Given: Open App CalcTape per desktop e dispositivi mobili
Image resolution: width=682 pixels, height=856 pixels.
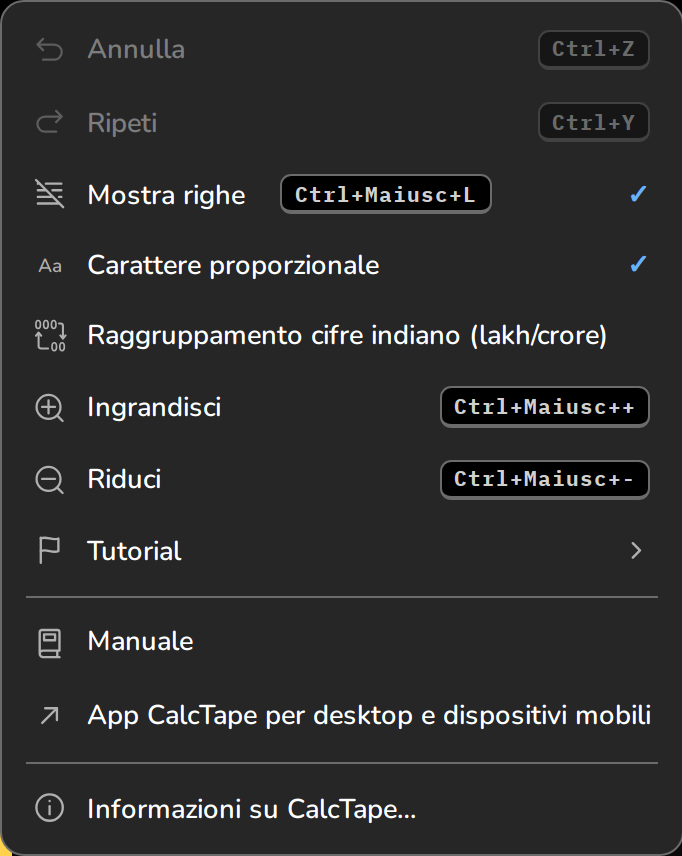Looking at the screenshot, I should (341, 715).
